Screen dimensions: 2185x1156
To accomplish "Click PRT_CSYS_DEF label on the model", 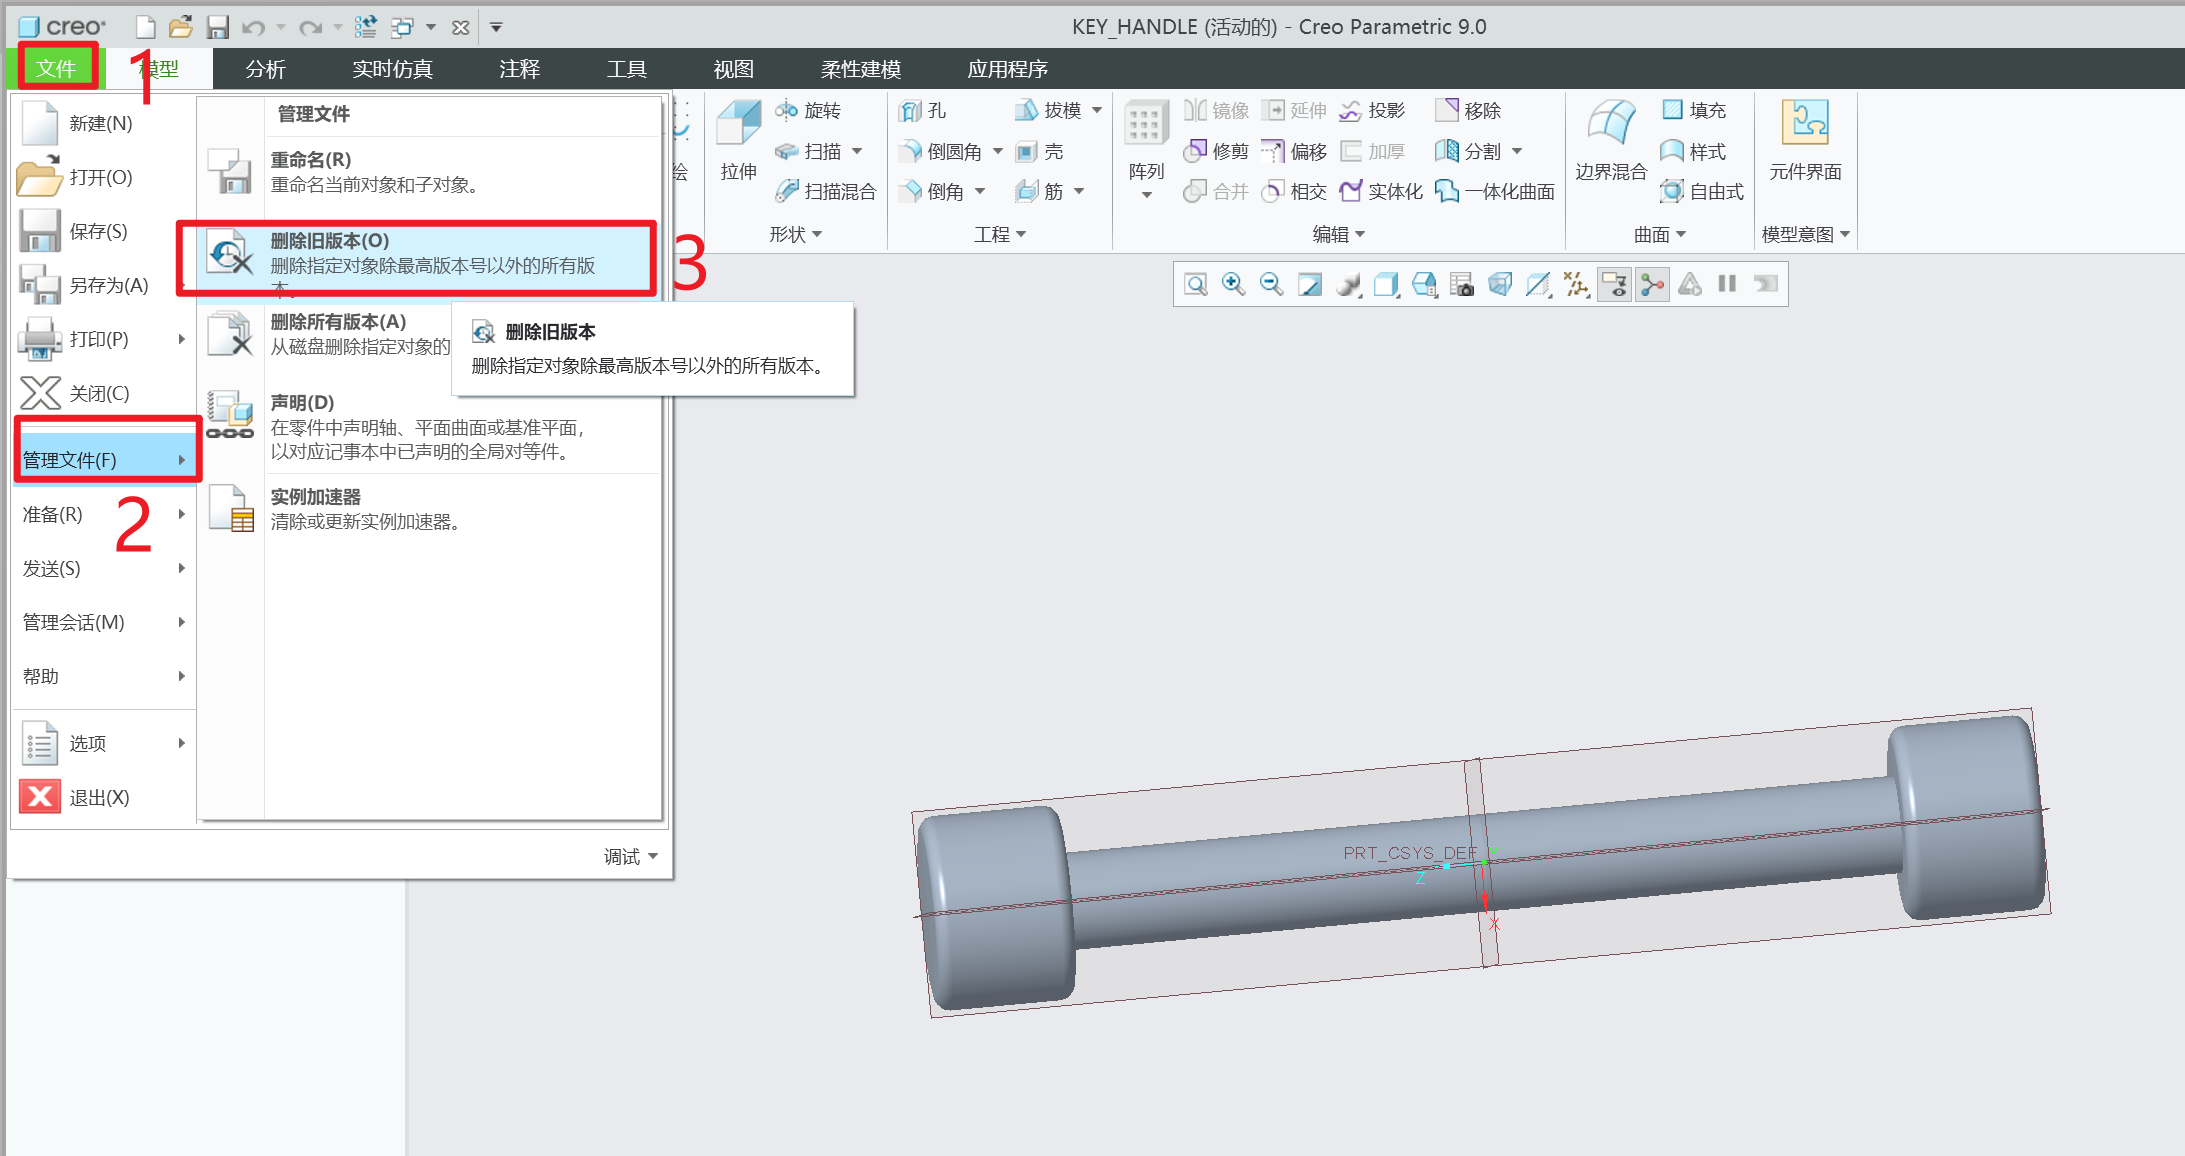I will [x=1408, y=853].
